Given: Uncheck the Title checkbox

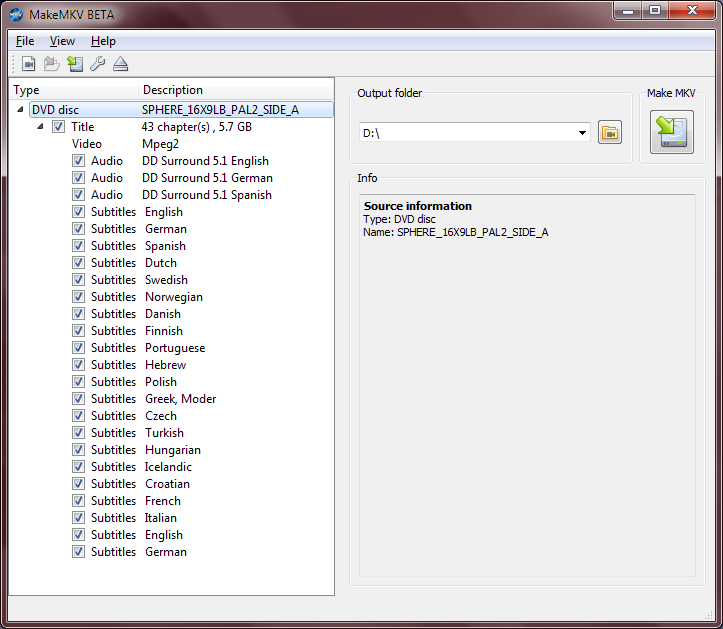Looking at the screenshot, I should pyautogui.click(x=58, y=126).
